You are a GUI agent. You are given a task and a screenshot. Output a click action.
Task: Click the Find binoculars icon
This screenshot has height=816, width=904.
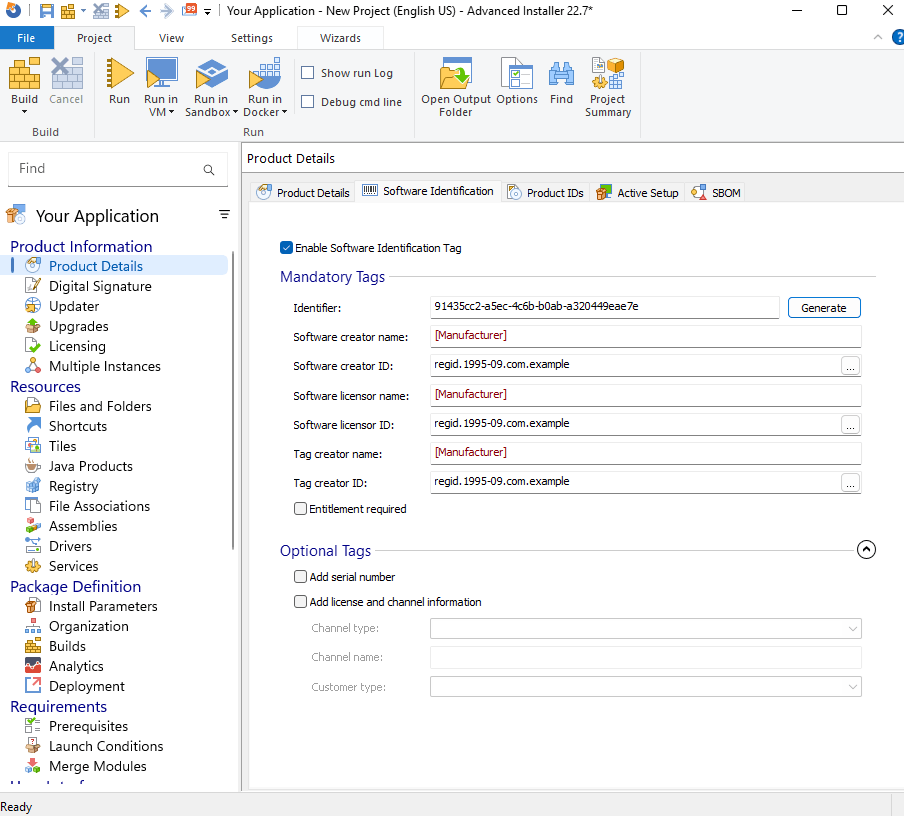(561, 75)
